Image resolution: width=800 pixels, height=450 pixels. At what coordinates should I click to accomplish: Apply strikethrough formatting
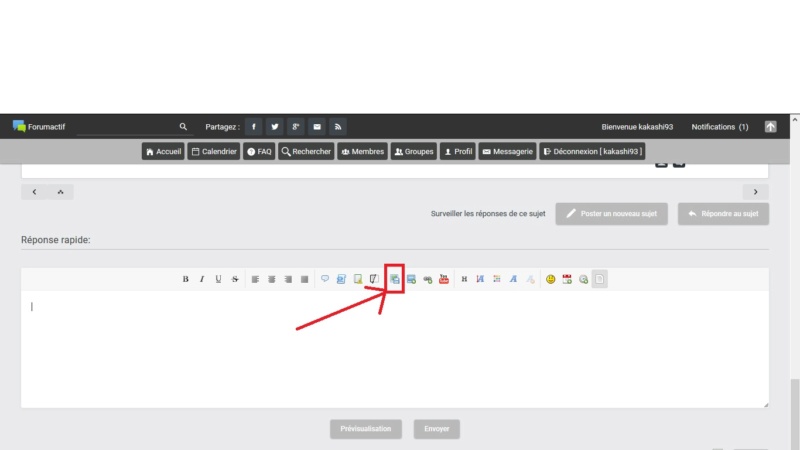(235, 279)
